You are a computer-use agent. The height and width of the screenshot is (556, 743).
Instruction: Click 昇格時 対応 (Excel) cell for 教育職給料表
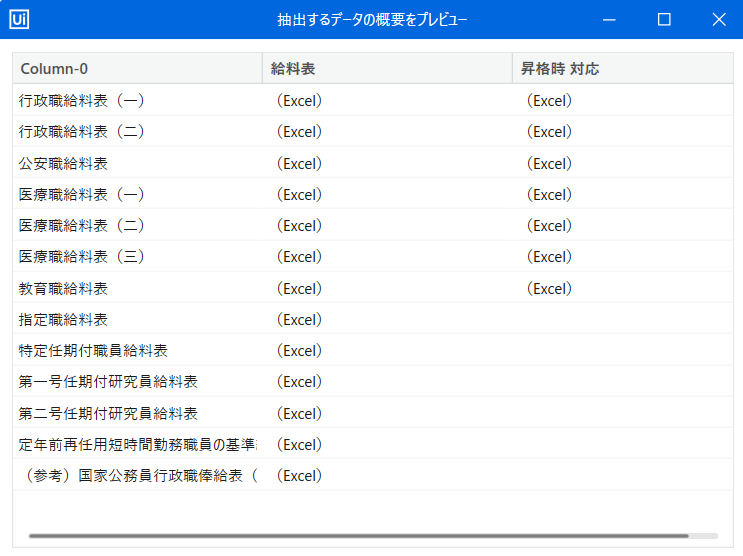click(x=623, y=288)
